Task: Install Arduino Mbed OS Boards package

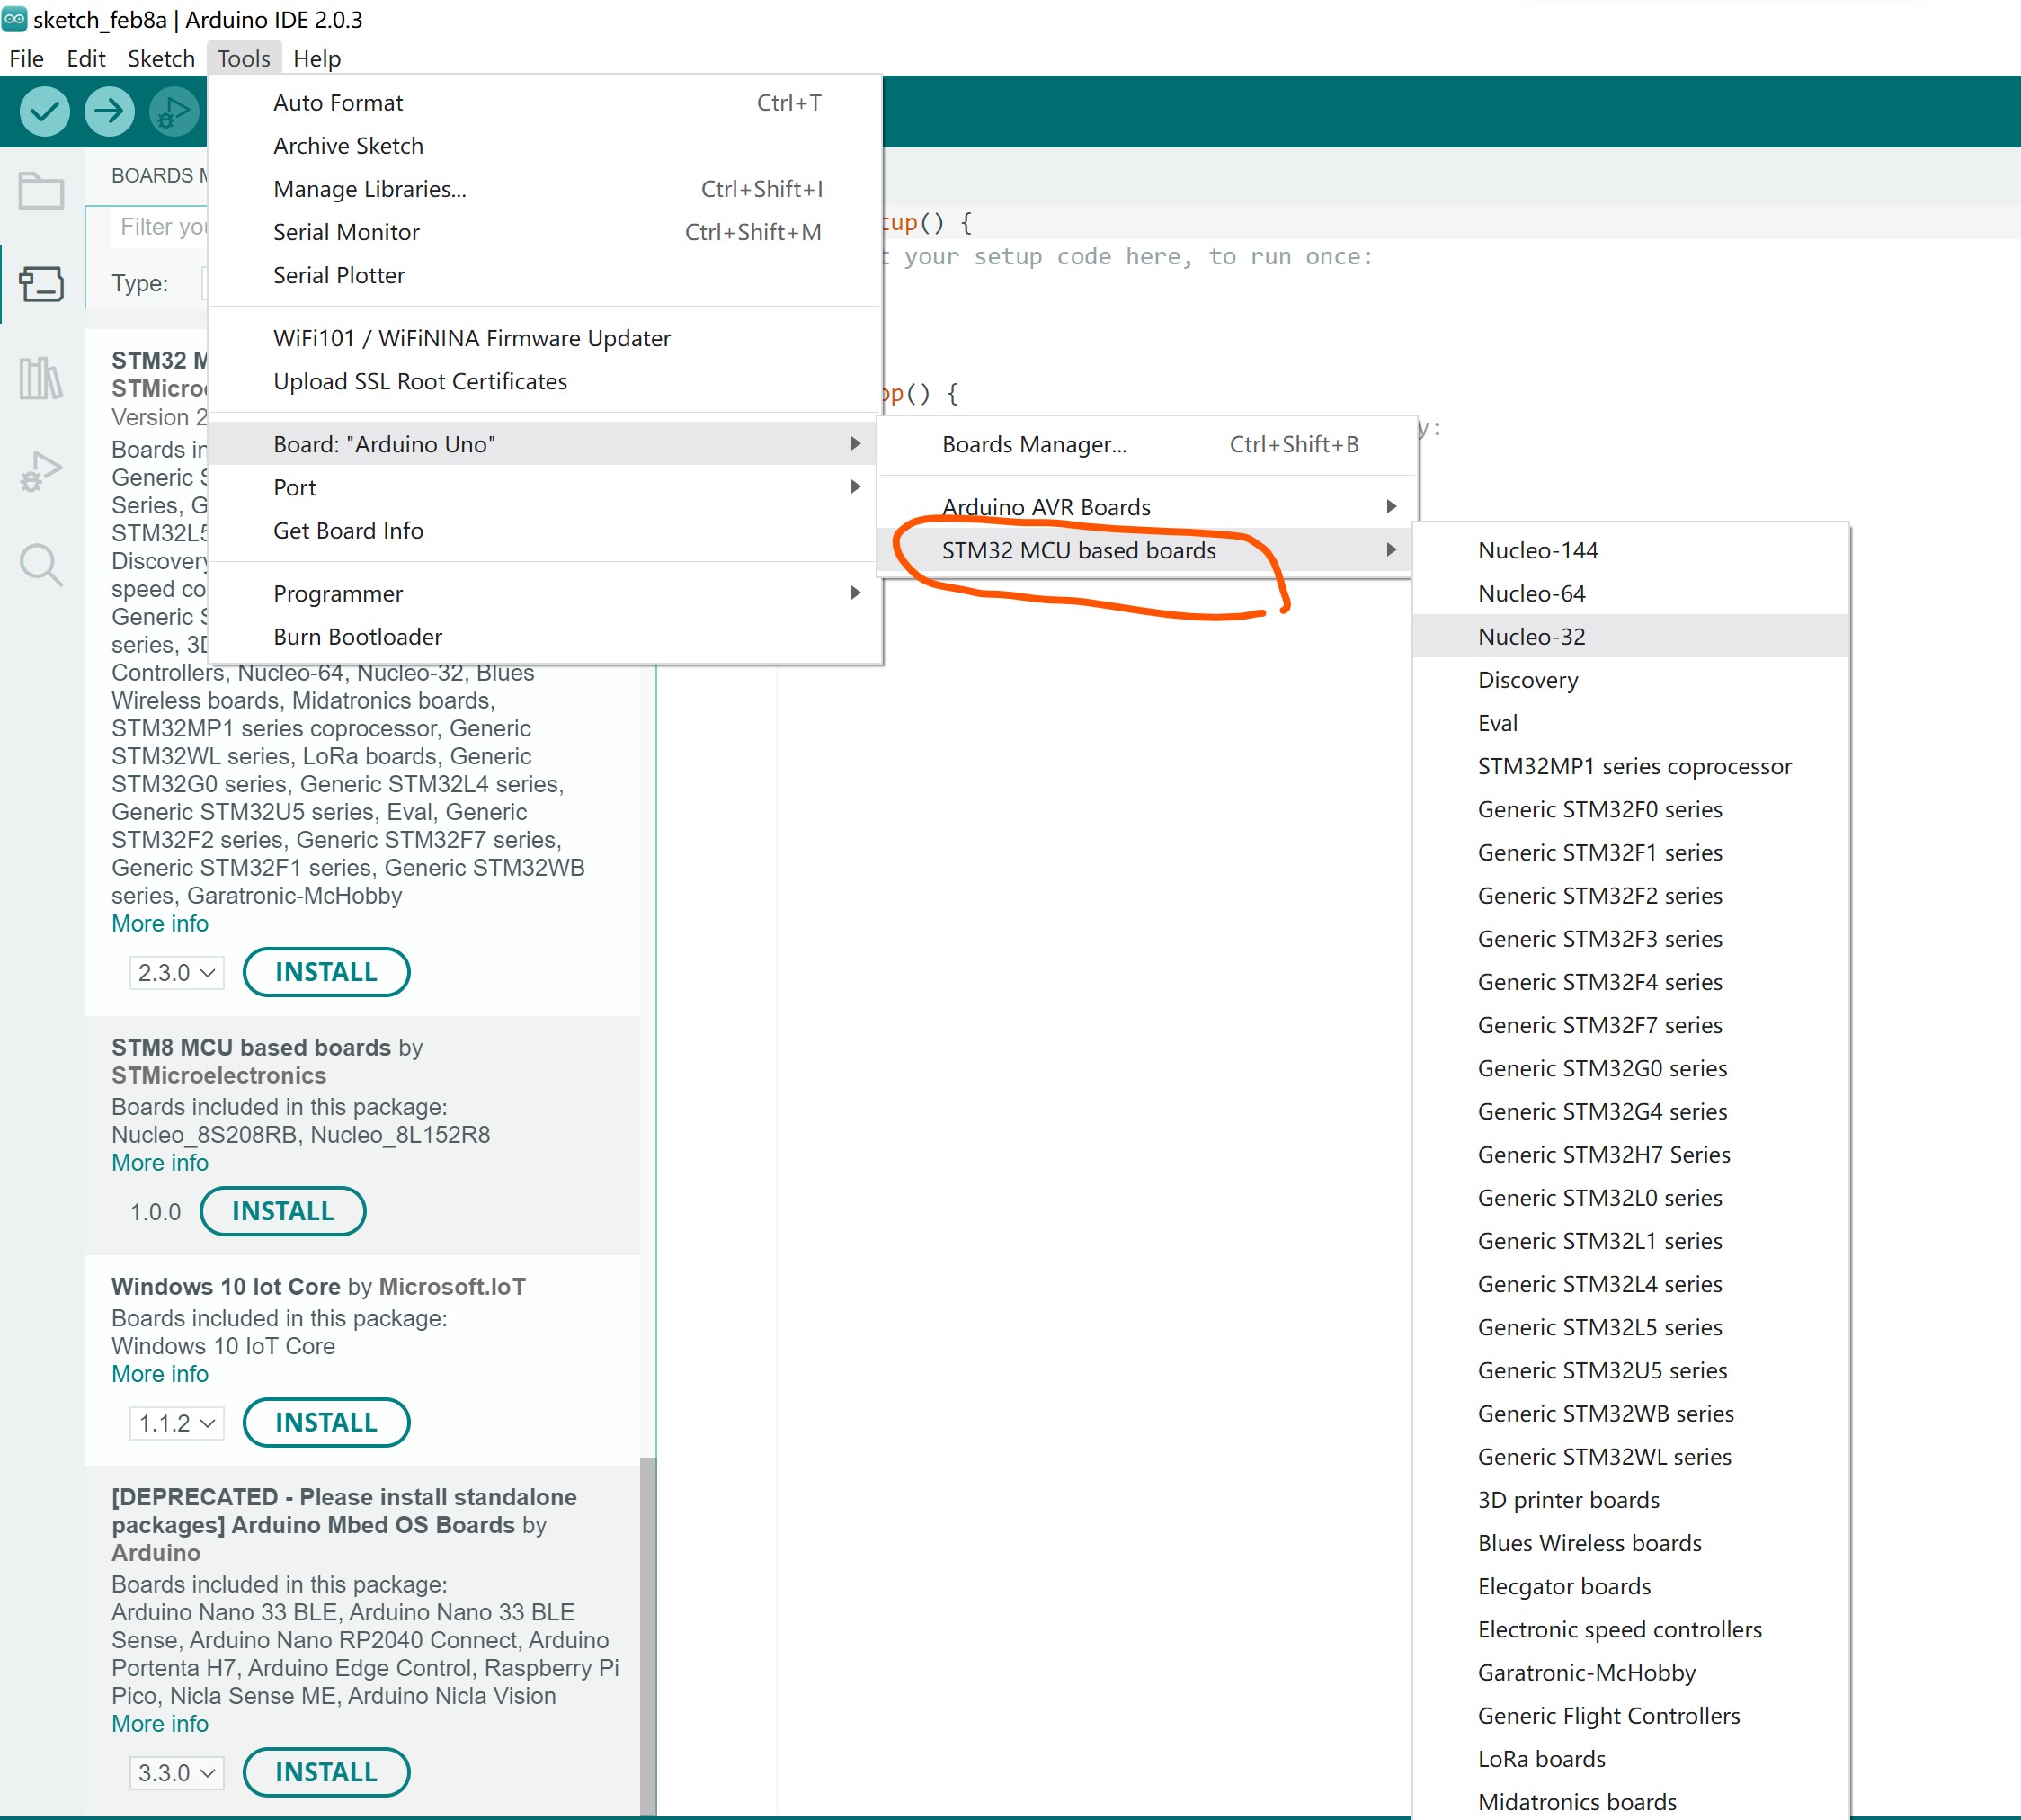Action: (326, 1772)
